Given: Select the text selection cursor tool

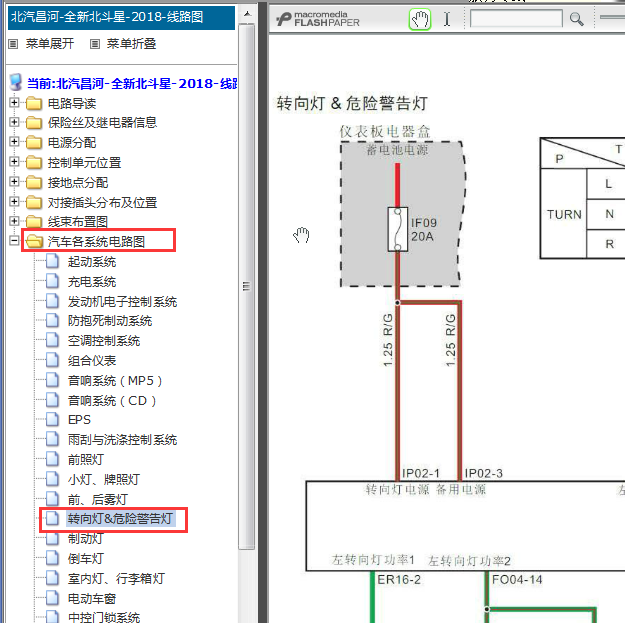Looking at the screenshot, I should pos(447,19).
